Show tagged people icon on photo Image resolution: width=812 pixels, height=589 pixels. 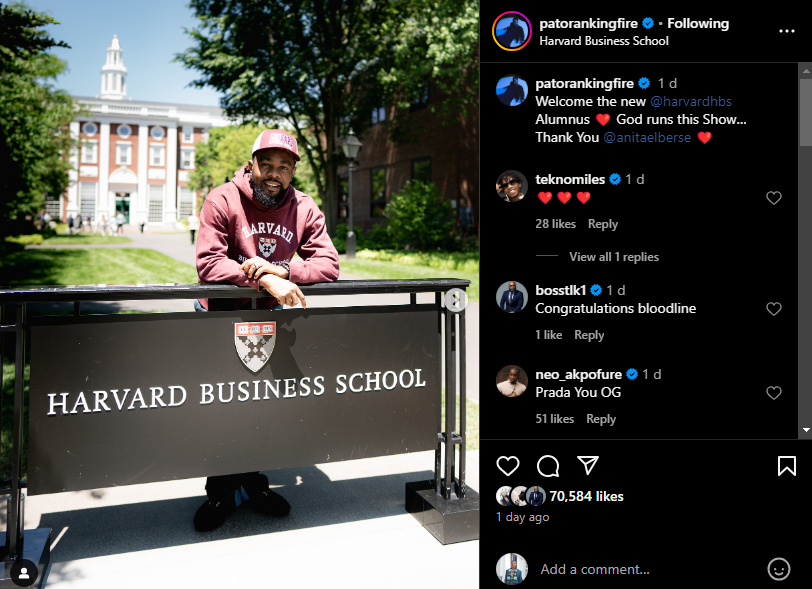coord(24,573)
